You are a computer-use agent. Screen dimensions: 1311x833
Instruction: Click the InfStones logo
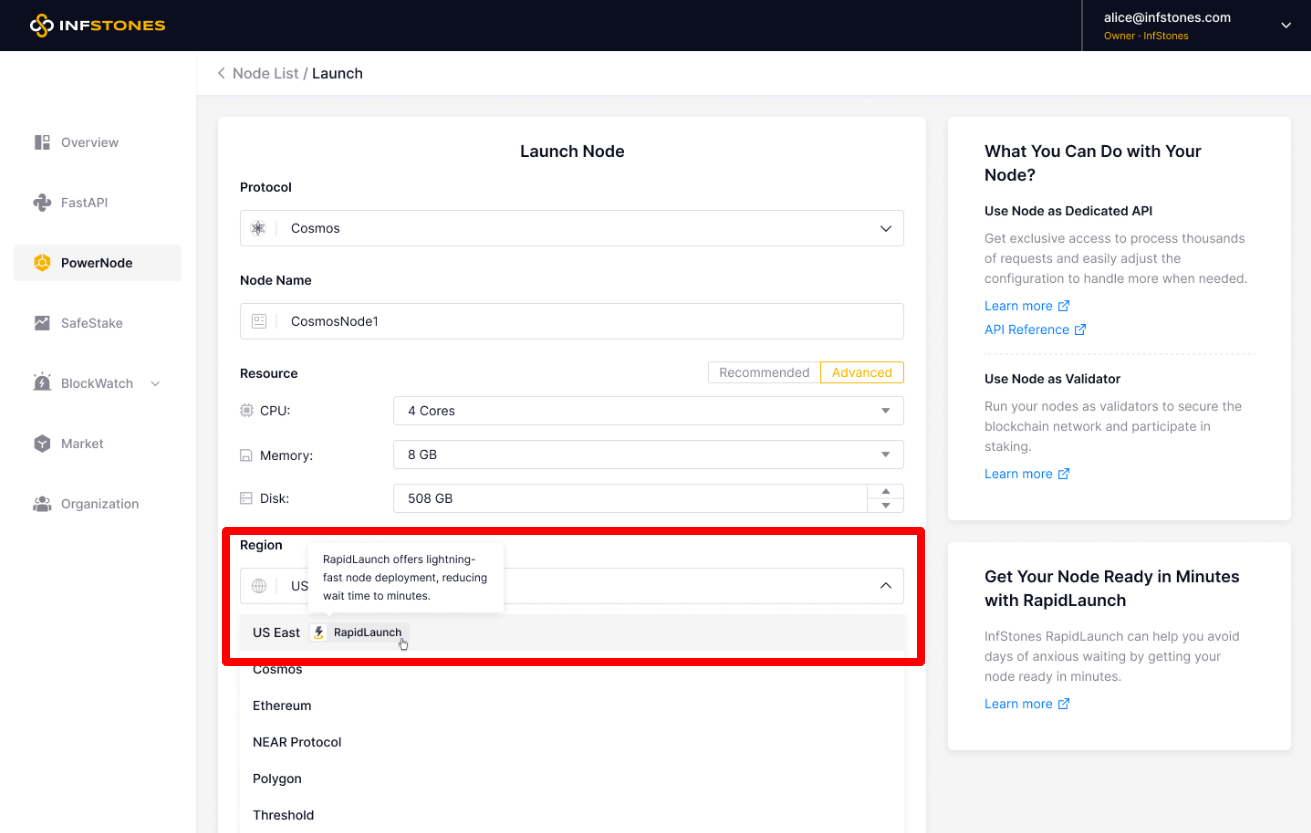[x=97, y=25]
